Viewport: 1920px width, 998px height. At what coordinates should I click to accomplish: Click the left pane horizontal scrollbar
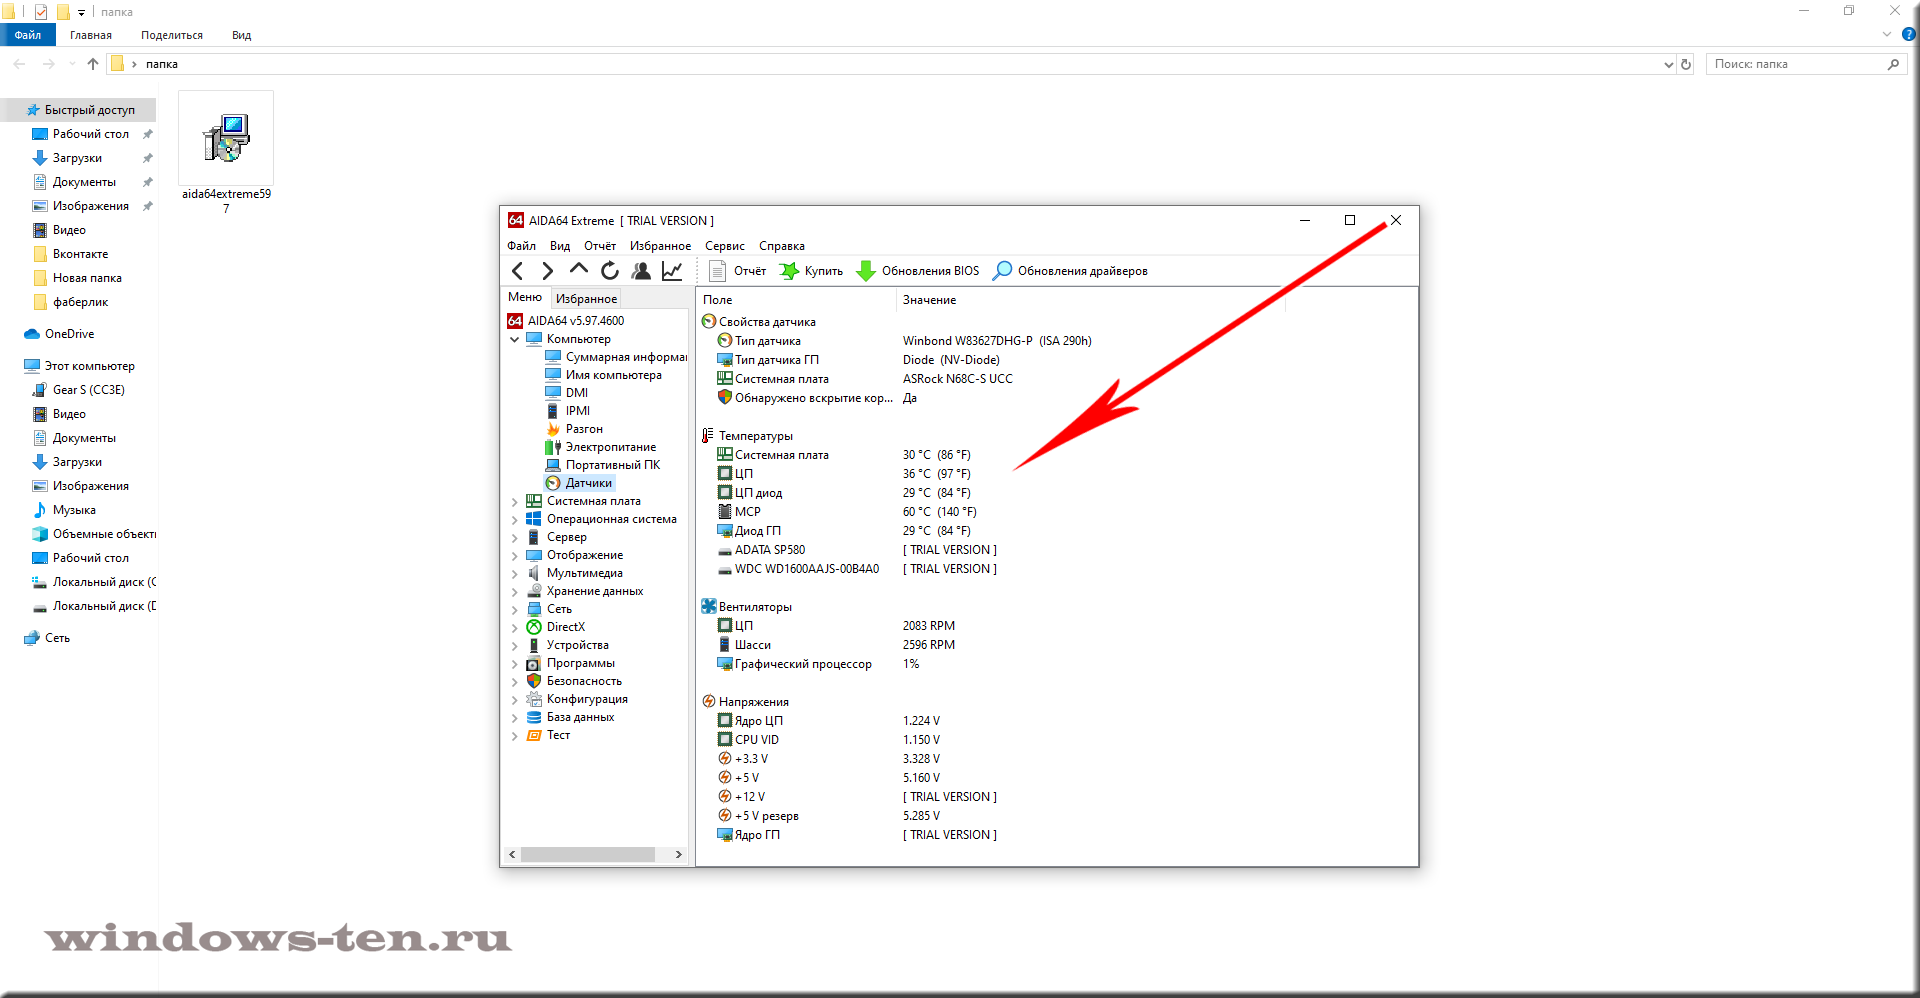(x=587, y=855)
